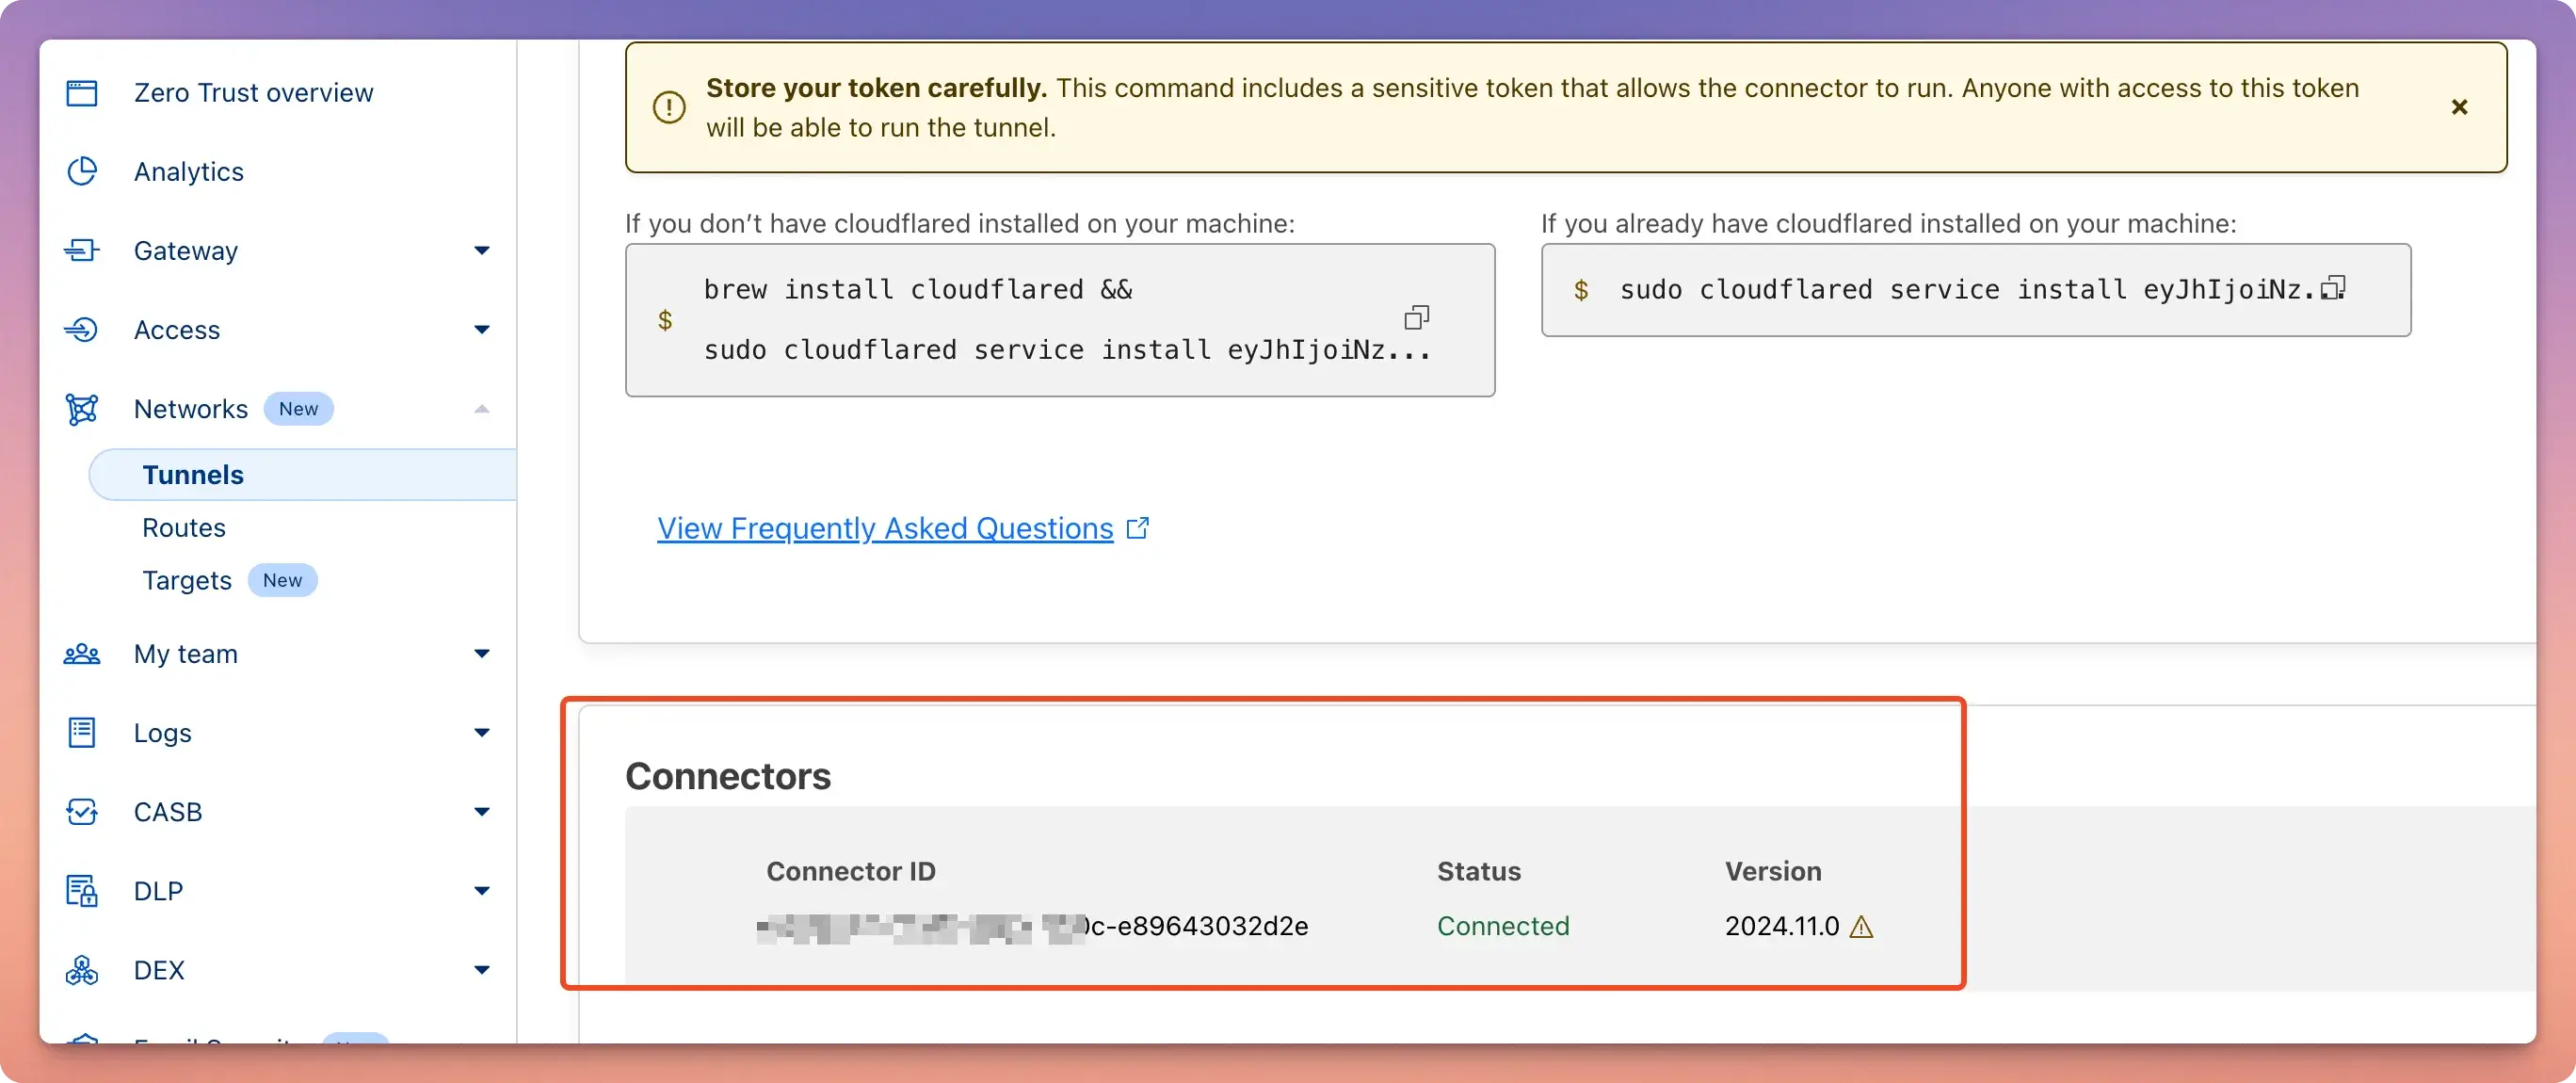Screen dimensions: 2576x1083
Task: Click the New badge next to Networks
Action: (298, 409)
